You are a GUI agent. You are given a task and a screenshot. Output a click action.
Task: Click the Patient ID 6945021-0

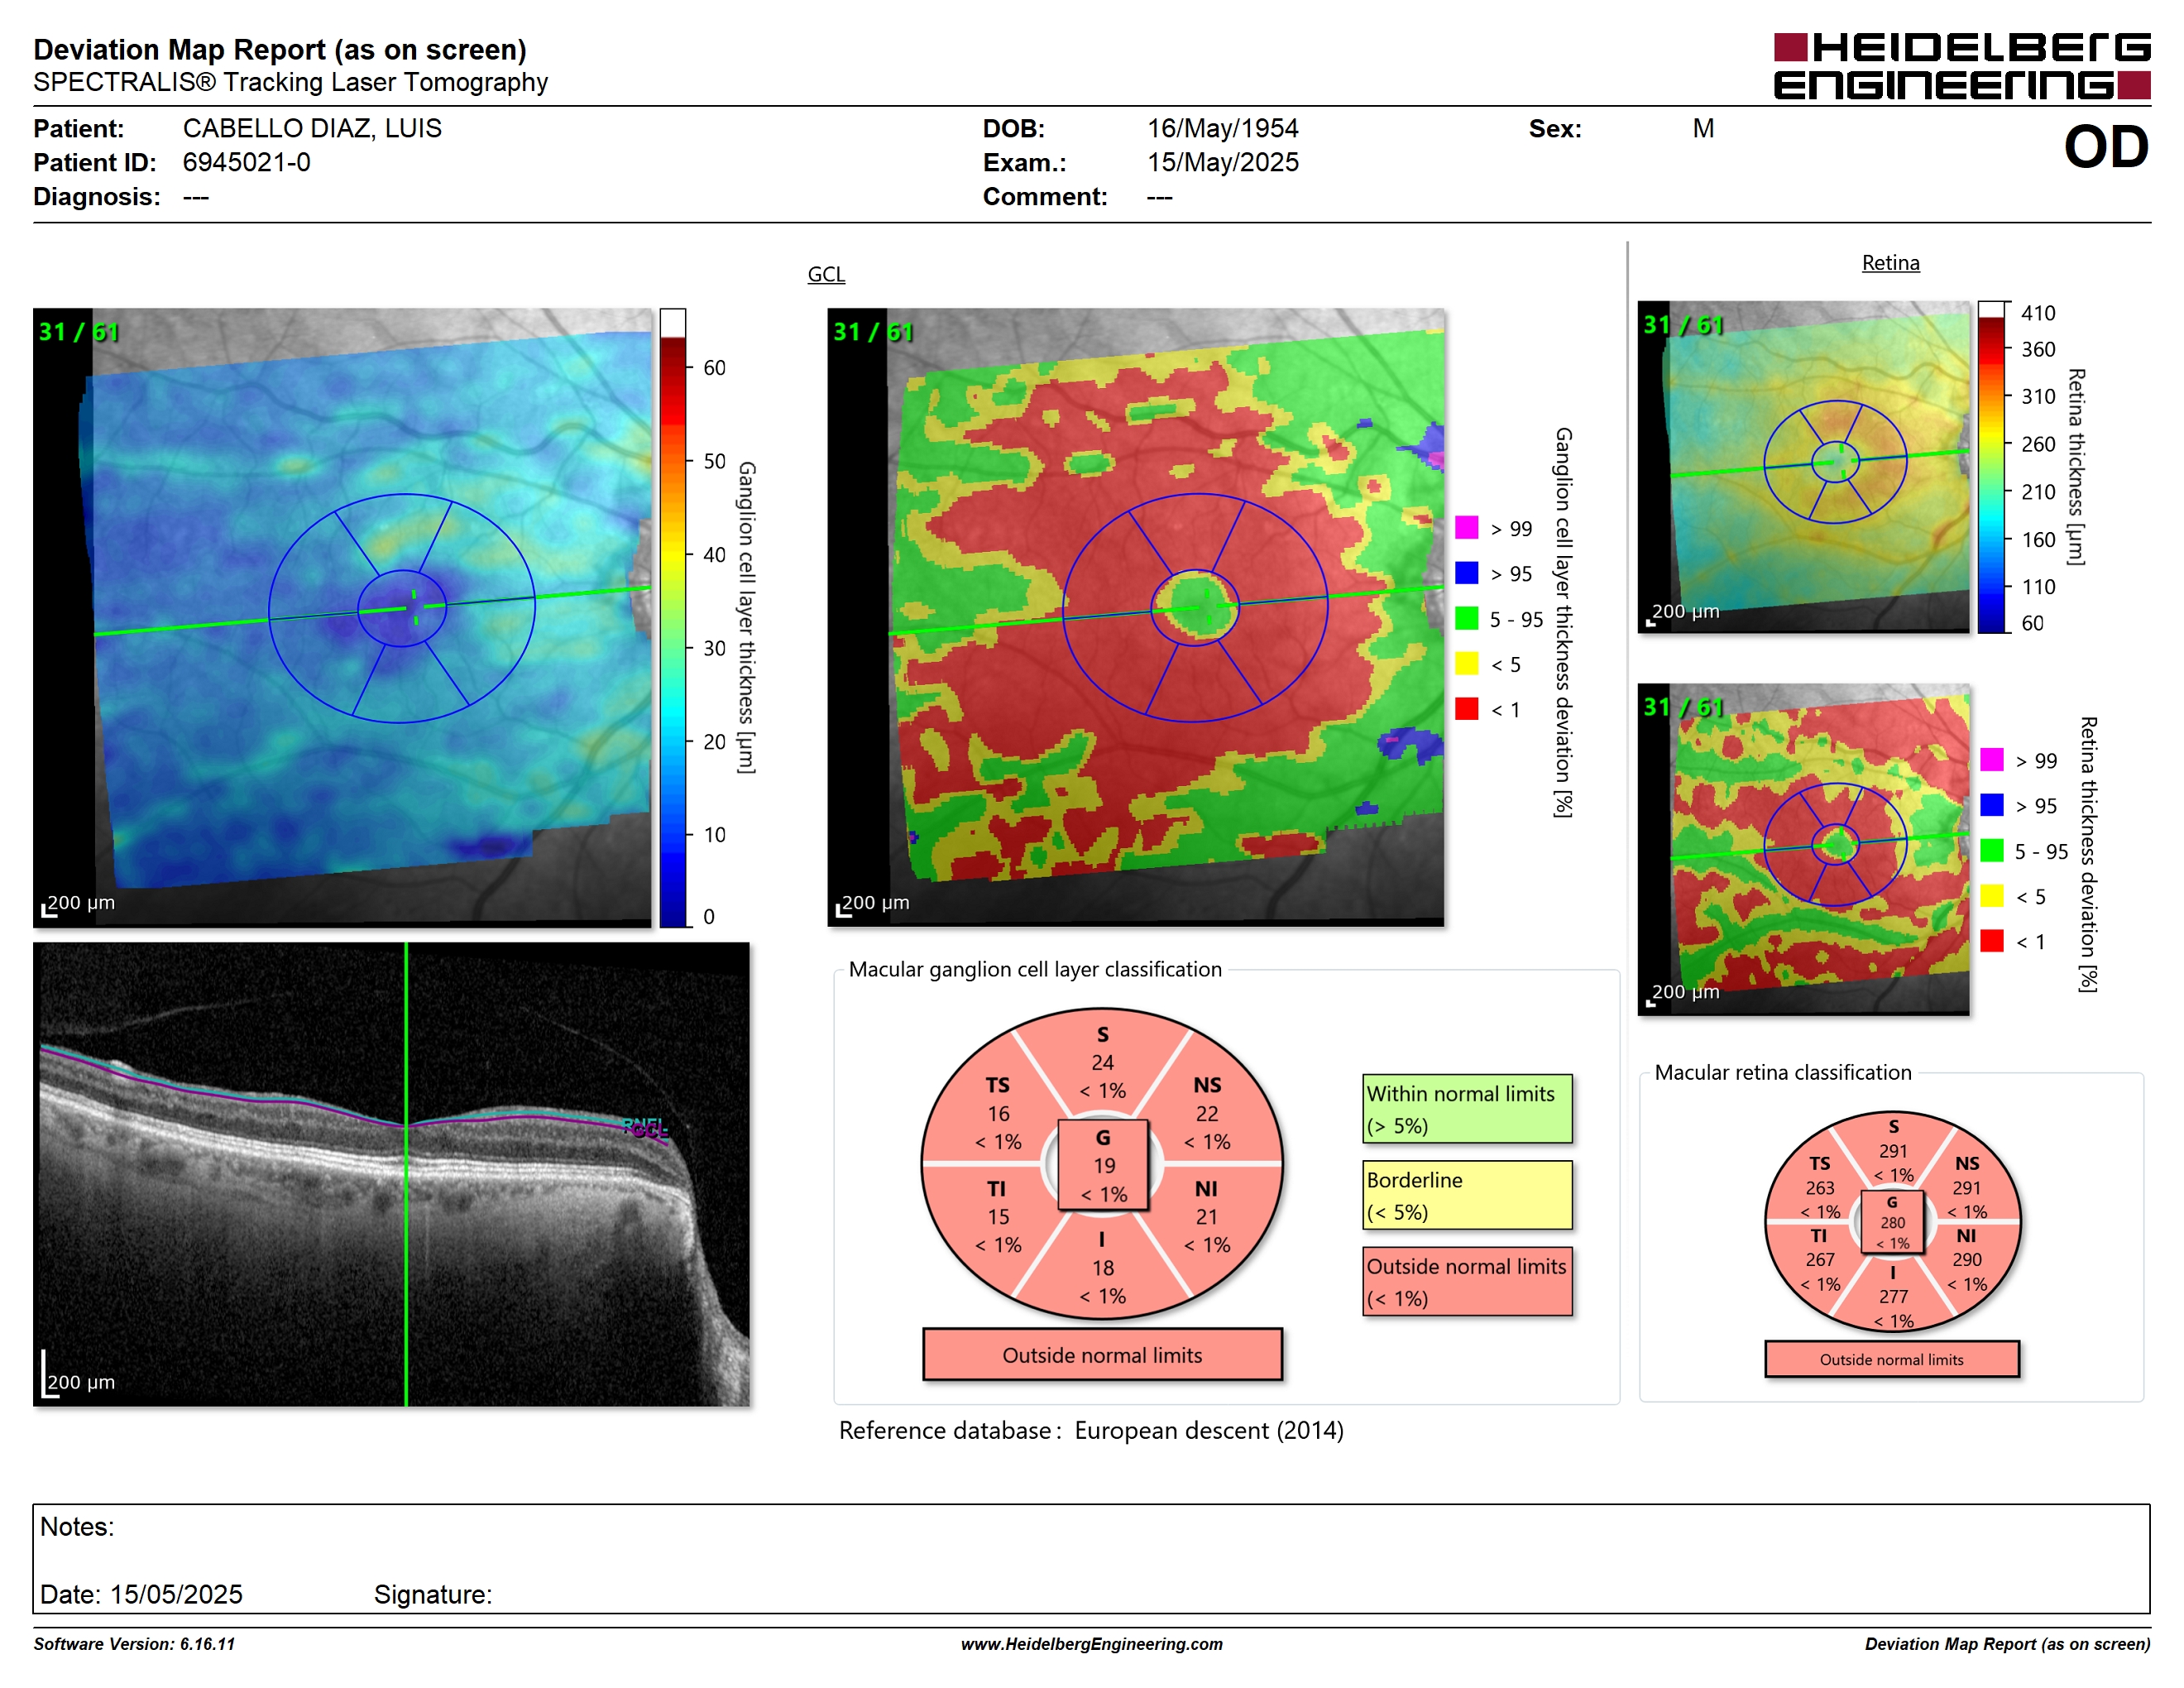[246, 162]
